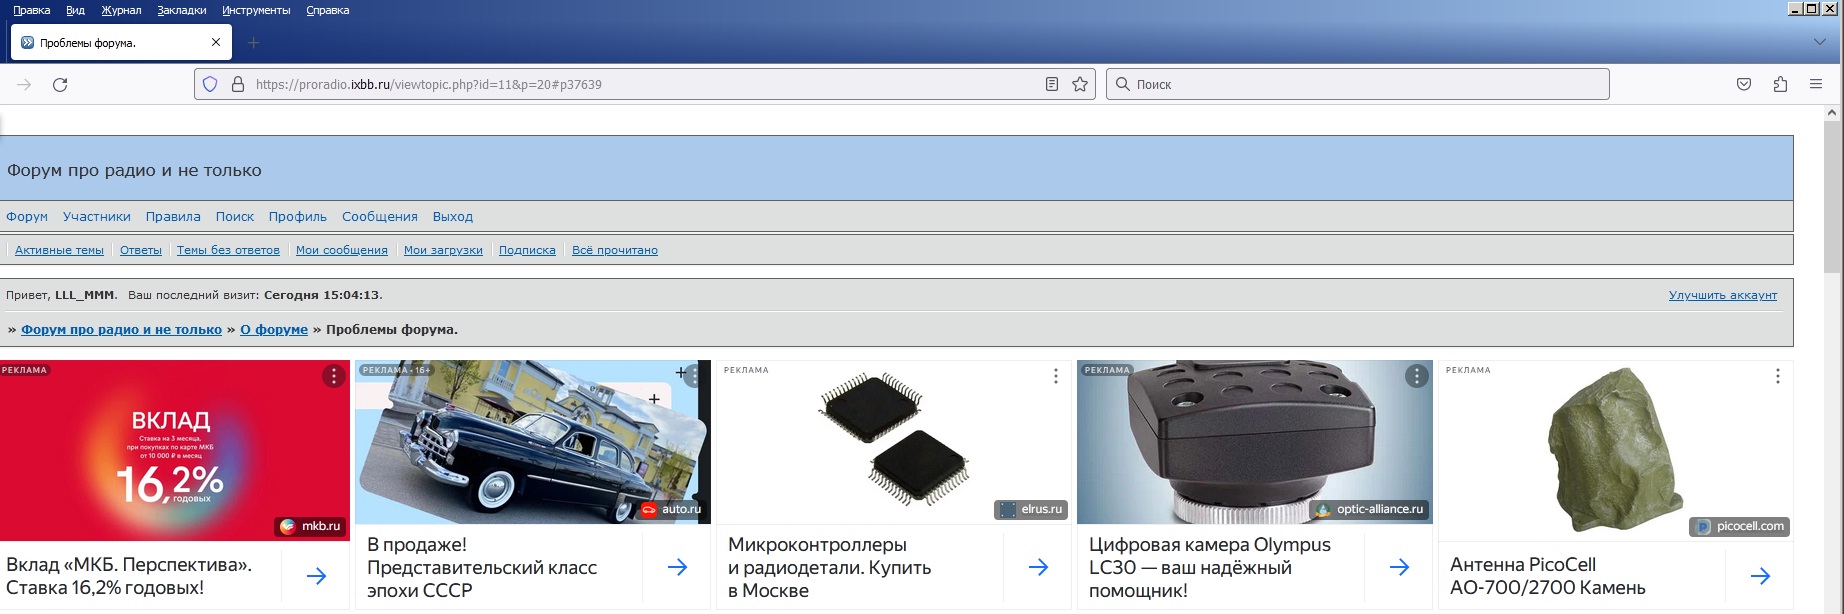The image size is (1844, 614).
Task: Toggle reader view in the address bar
Action: (1052, 85)
